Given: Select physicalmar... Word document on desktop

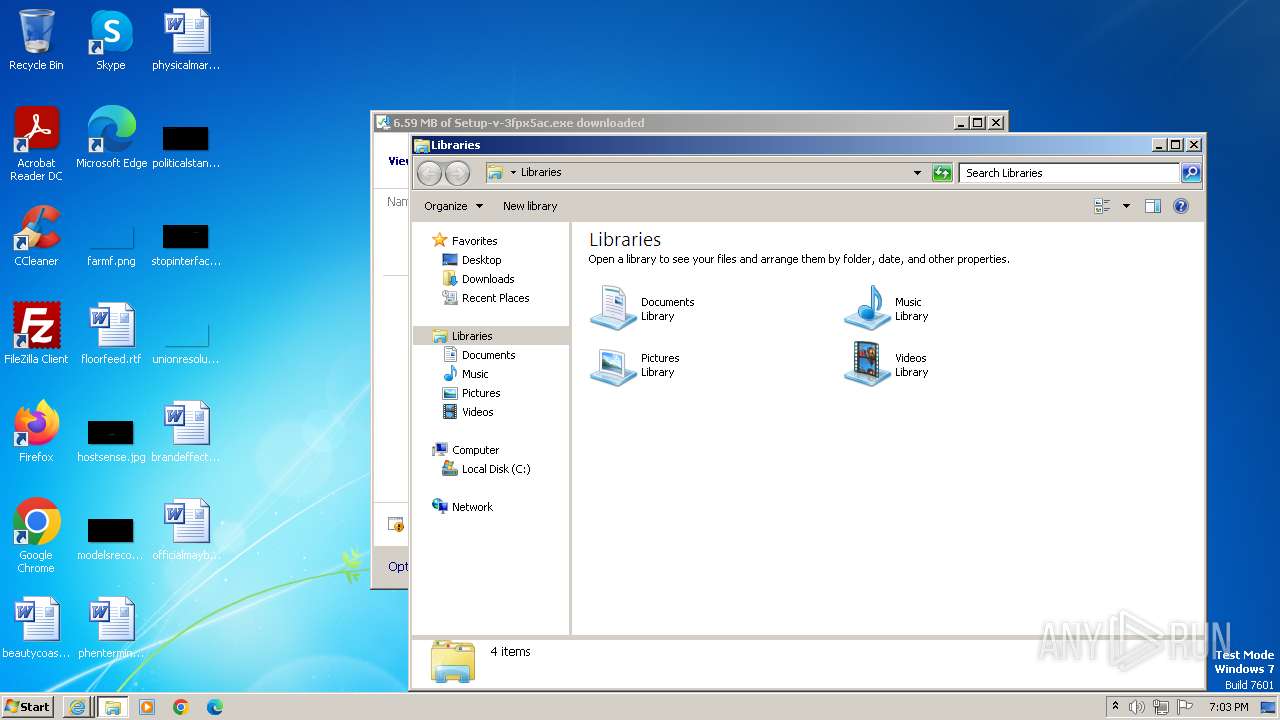Looking at the screenshot, I should pyautogui.click(x=186, y=40).
